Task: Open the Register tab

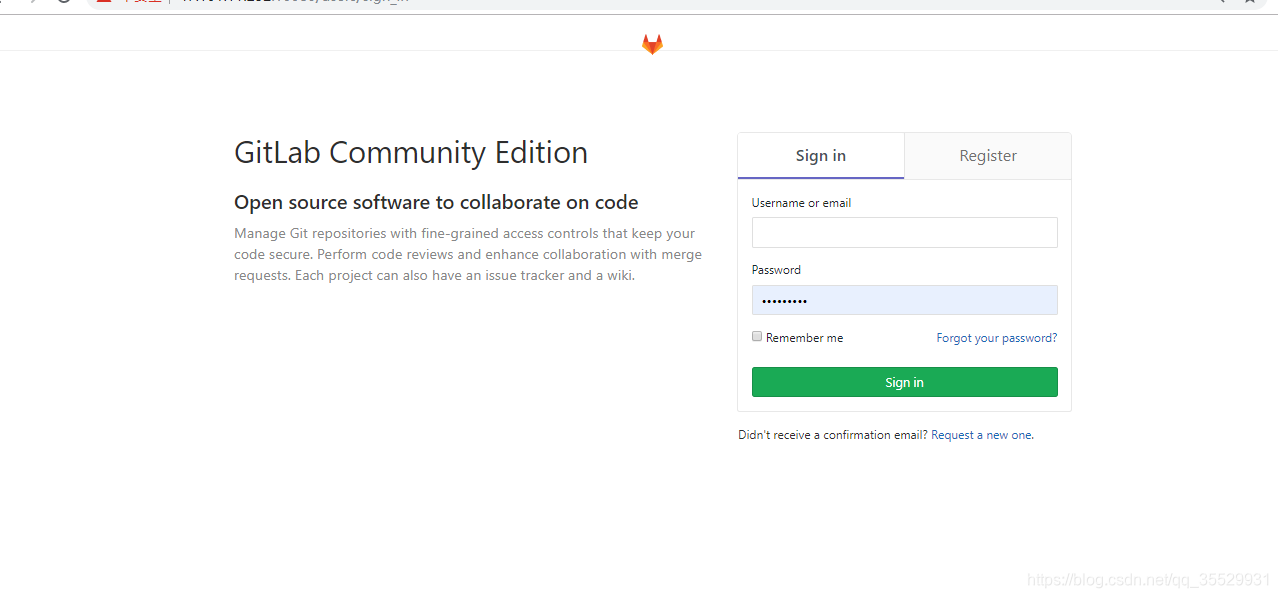Action: (988, 156)
